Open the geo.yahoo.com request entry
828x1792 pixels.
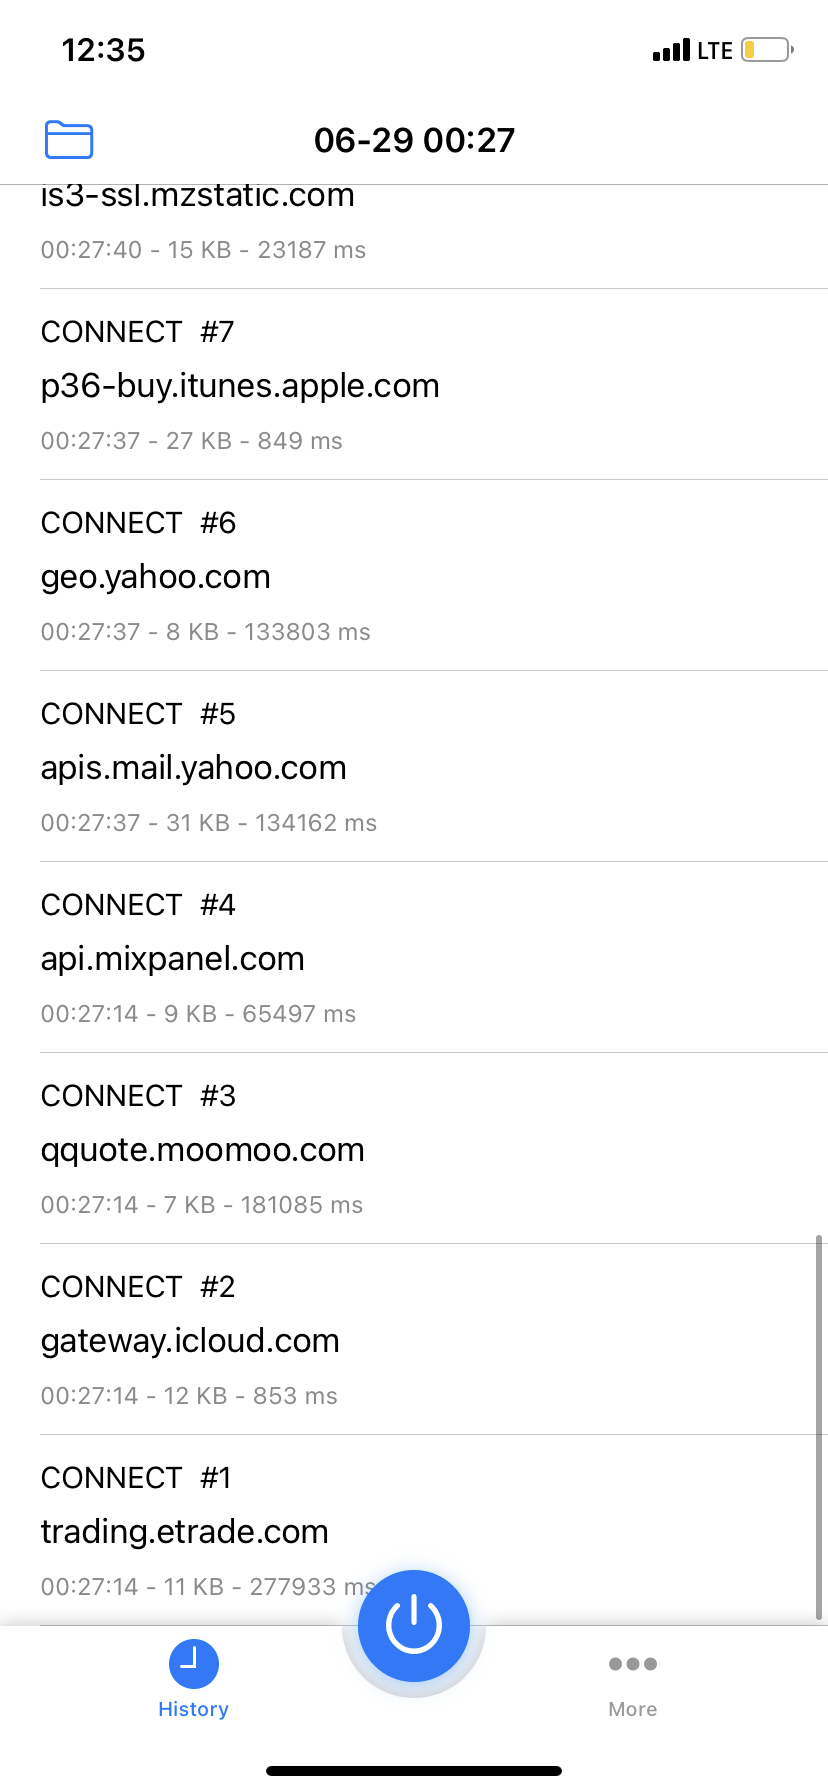pos(156,577)
